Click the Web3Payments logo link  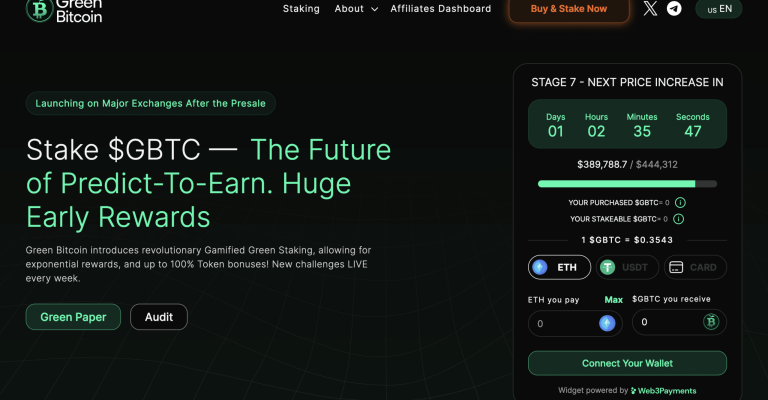[x=664, y=391]
